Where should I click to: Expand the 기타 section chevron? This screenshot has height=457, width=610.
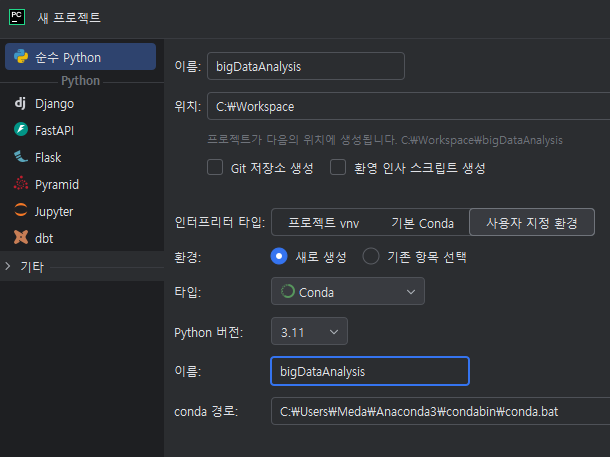[x=8, y=266]
